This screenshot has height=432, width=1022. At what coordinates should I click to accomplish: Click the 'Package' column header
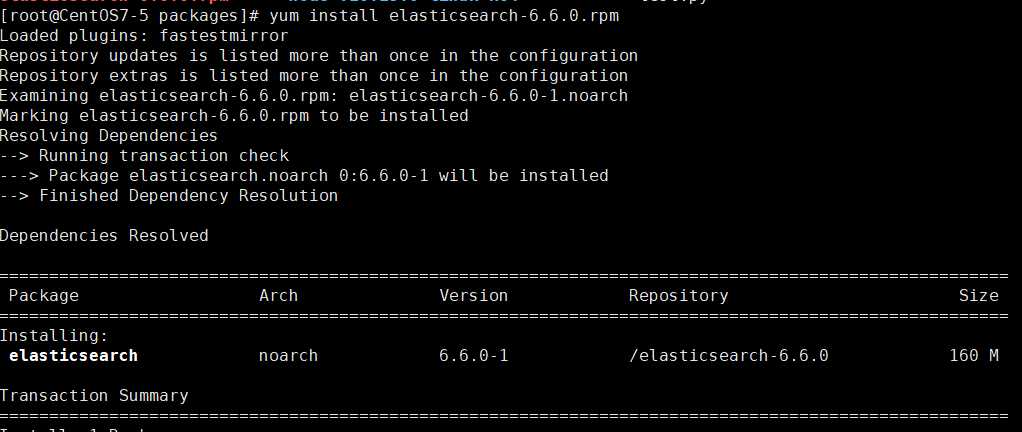44,296
